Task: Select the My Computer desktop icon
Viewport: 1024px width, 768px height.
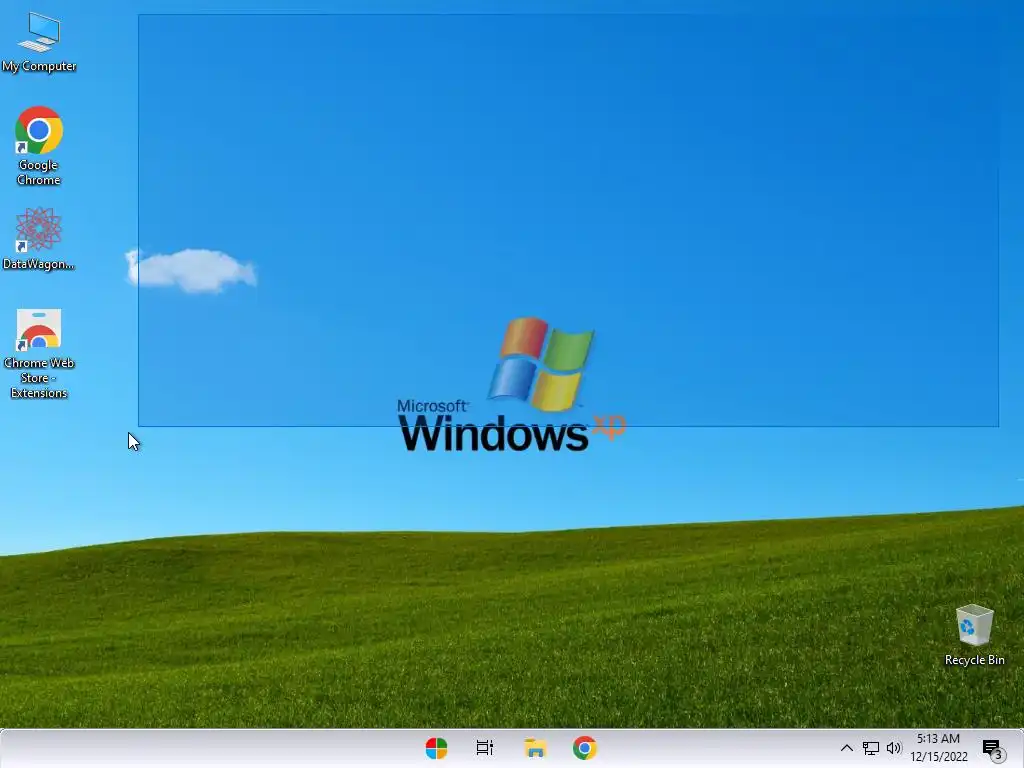Action: (39, 42)
